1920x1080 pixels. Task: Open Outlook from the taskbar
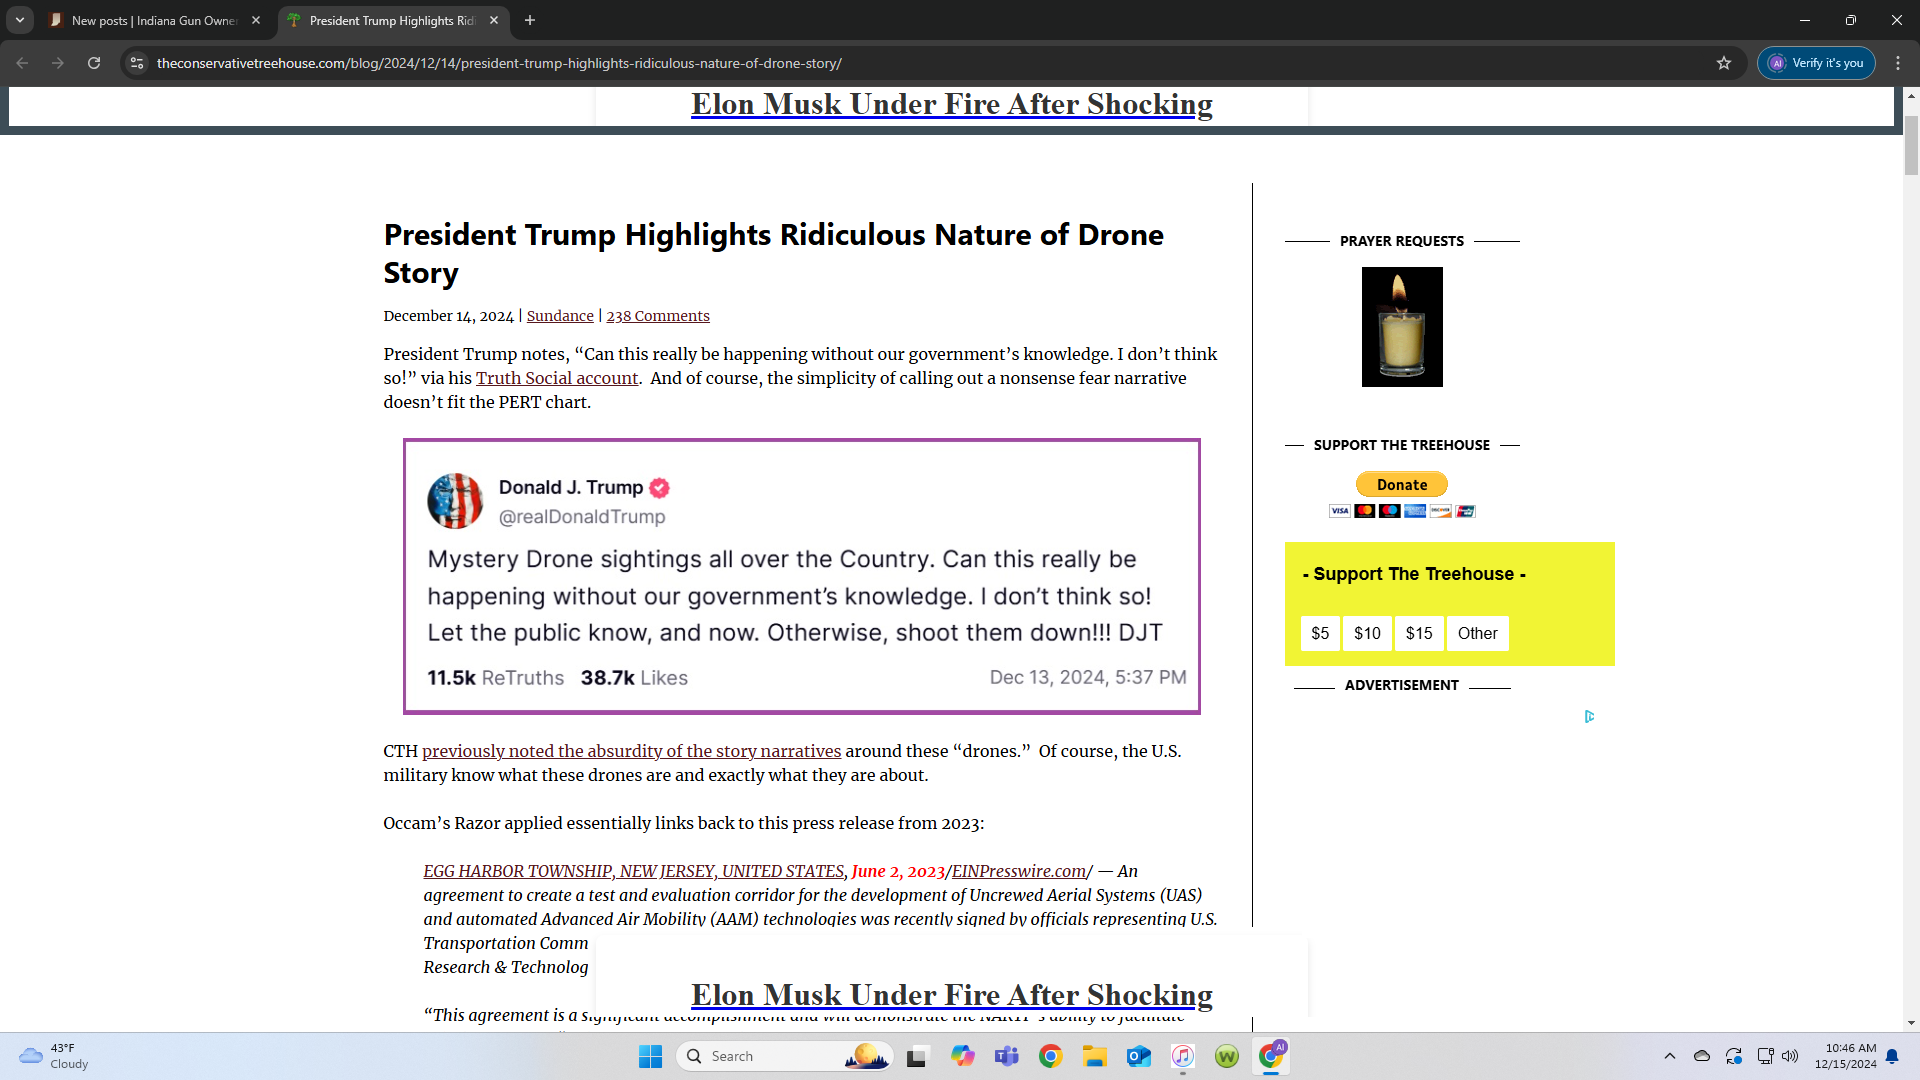1138,1056
